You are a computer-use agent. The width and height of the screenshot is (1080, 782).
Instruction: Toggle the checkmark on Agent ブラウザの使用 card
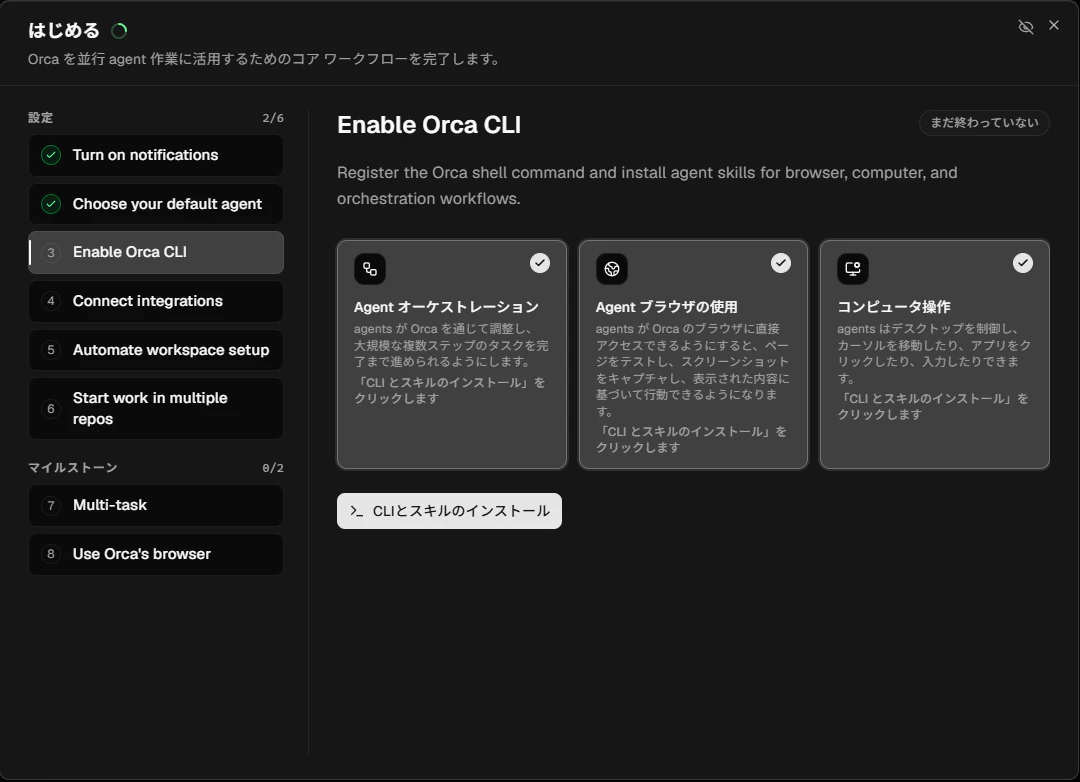[780, 263]
